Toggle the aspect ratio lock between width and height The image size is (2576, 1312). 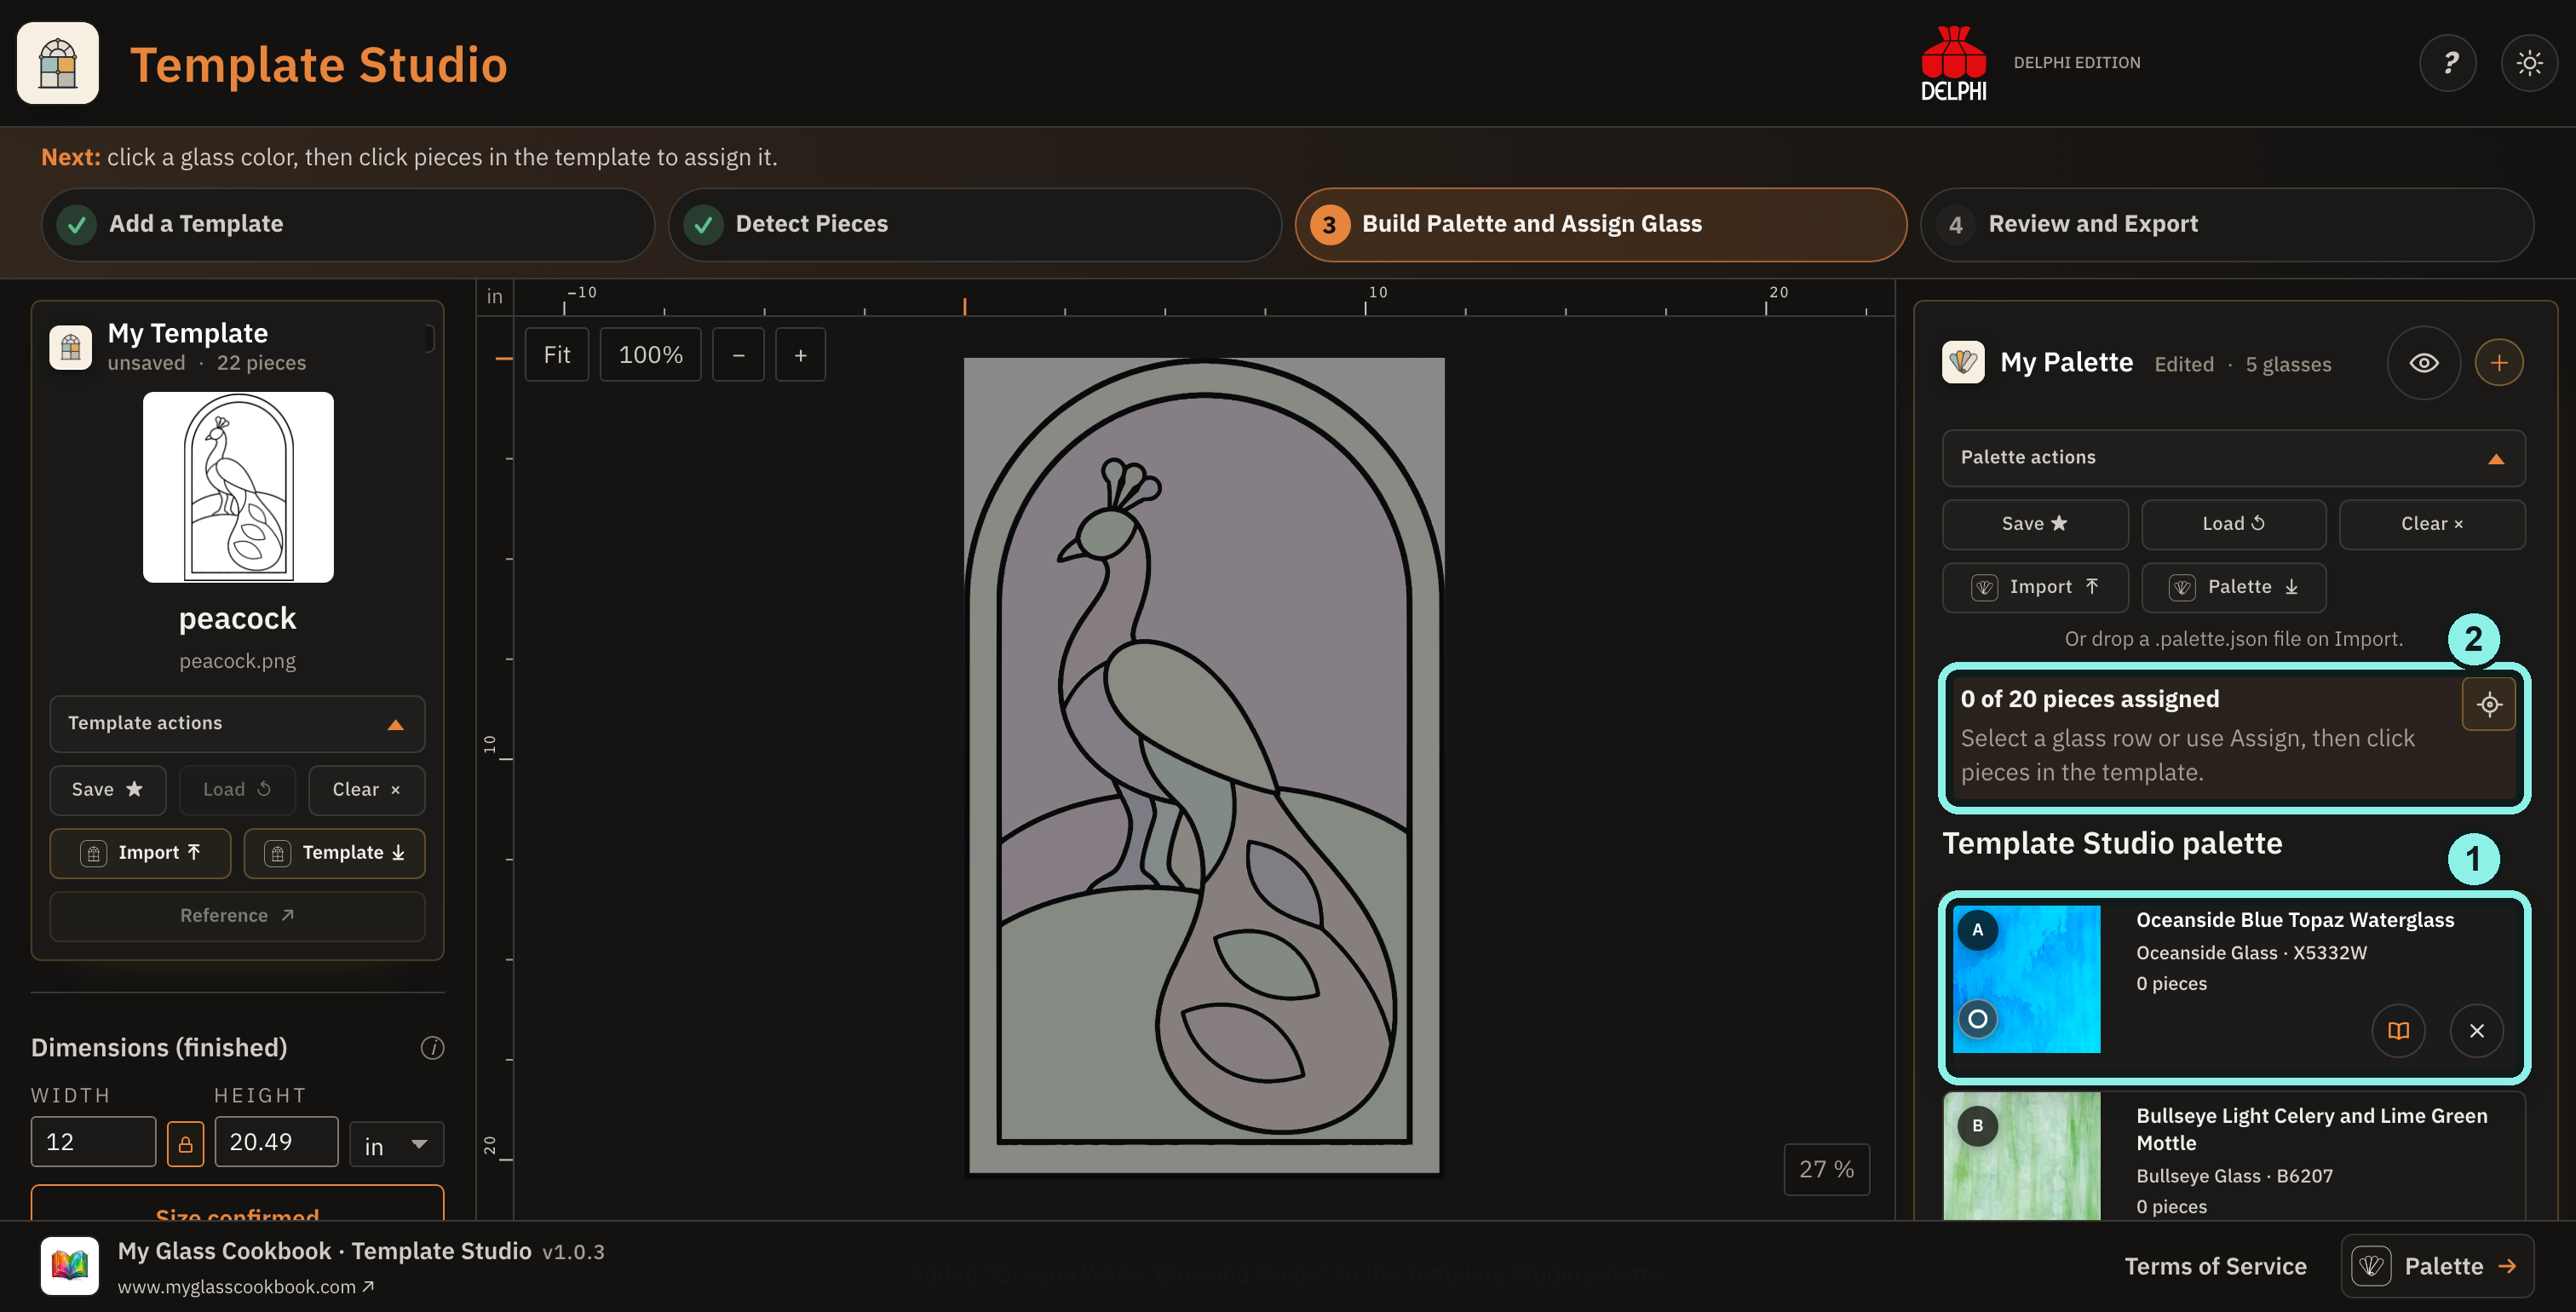[185, 1143]
